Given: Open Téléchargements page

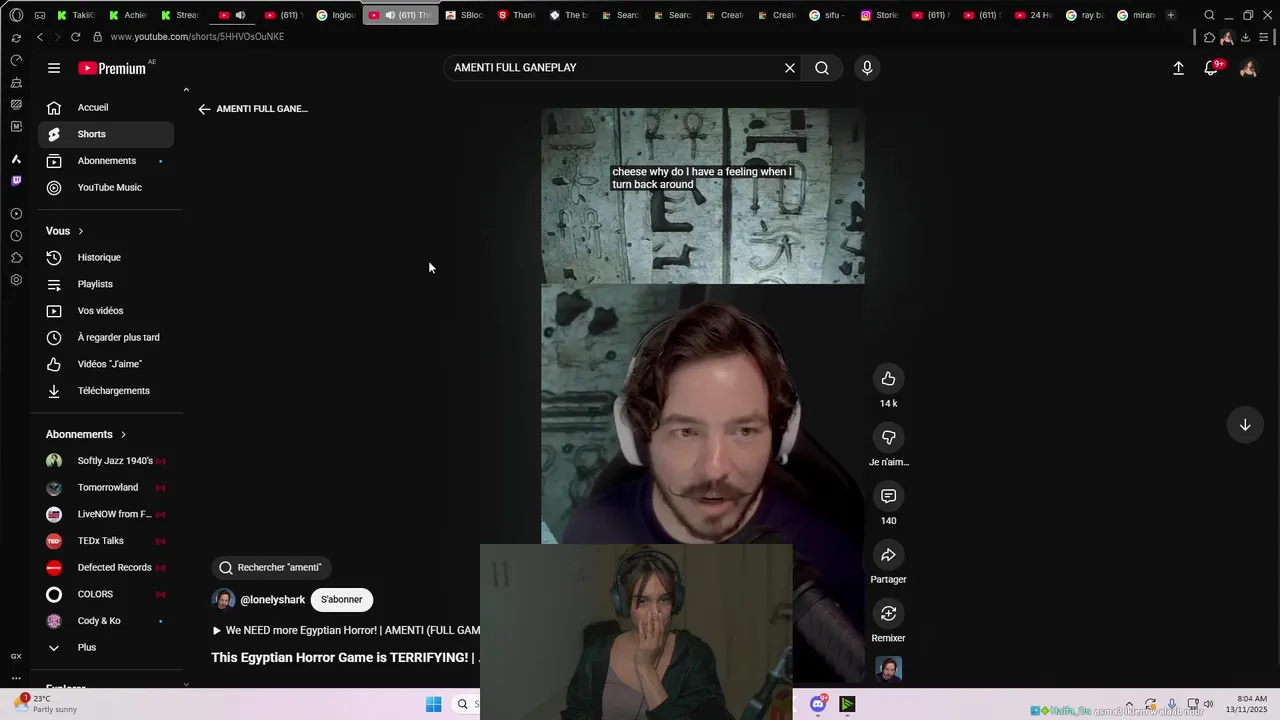Looking at the screenshot, I should pyautogui.click(x=106, y=391).
